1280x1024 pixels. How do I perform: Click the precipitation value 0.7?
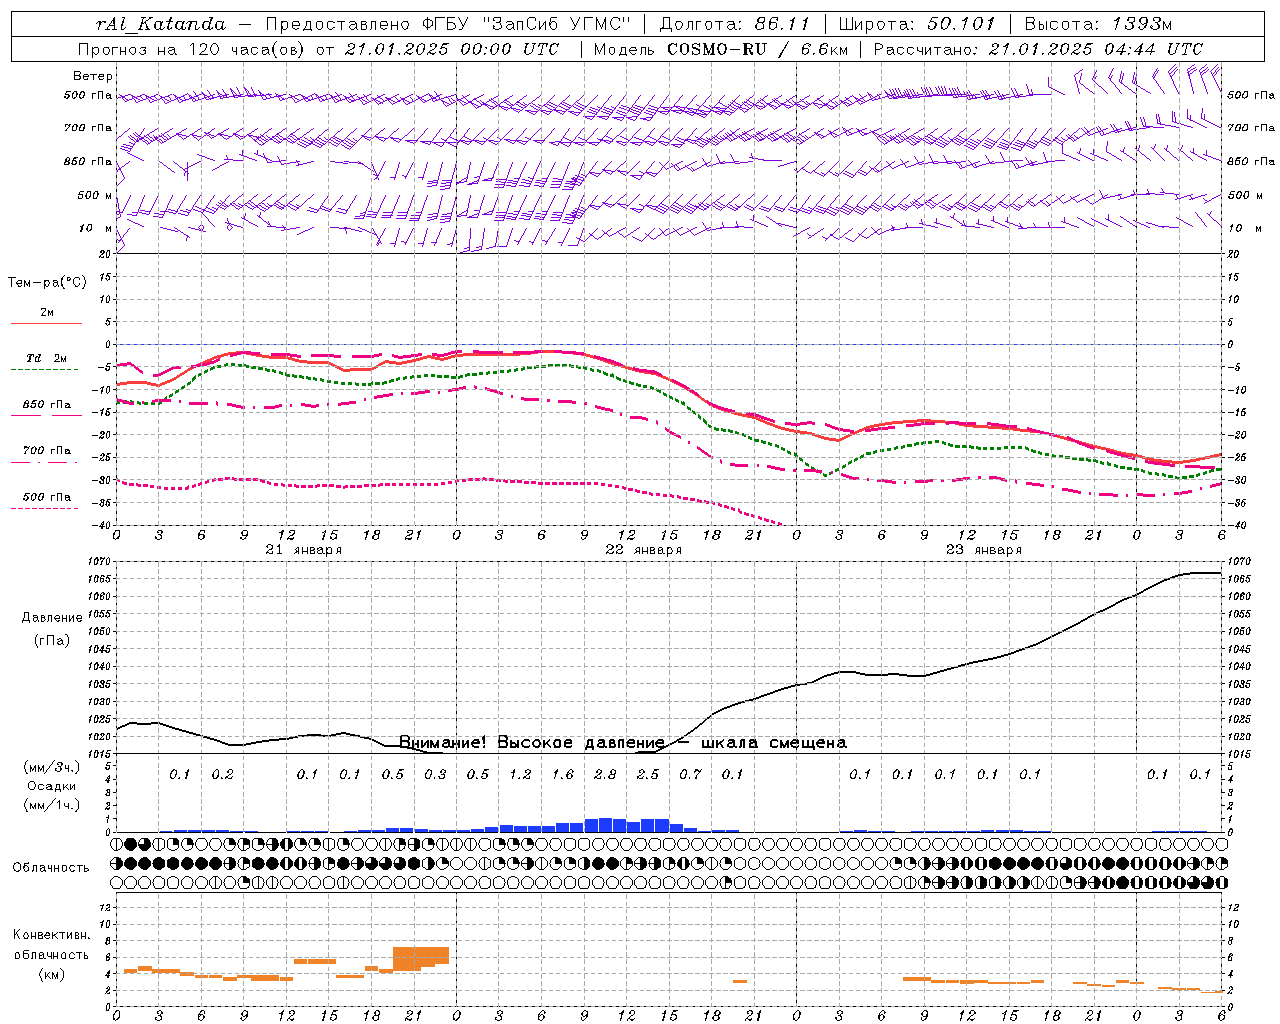click(x=690, y=774)
